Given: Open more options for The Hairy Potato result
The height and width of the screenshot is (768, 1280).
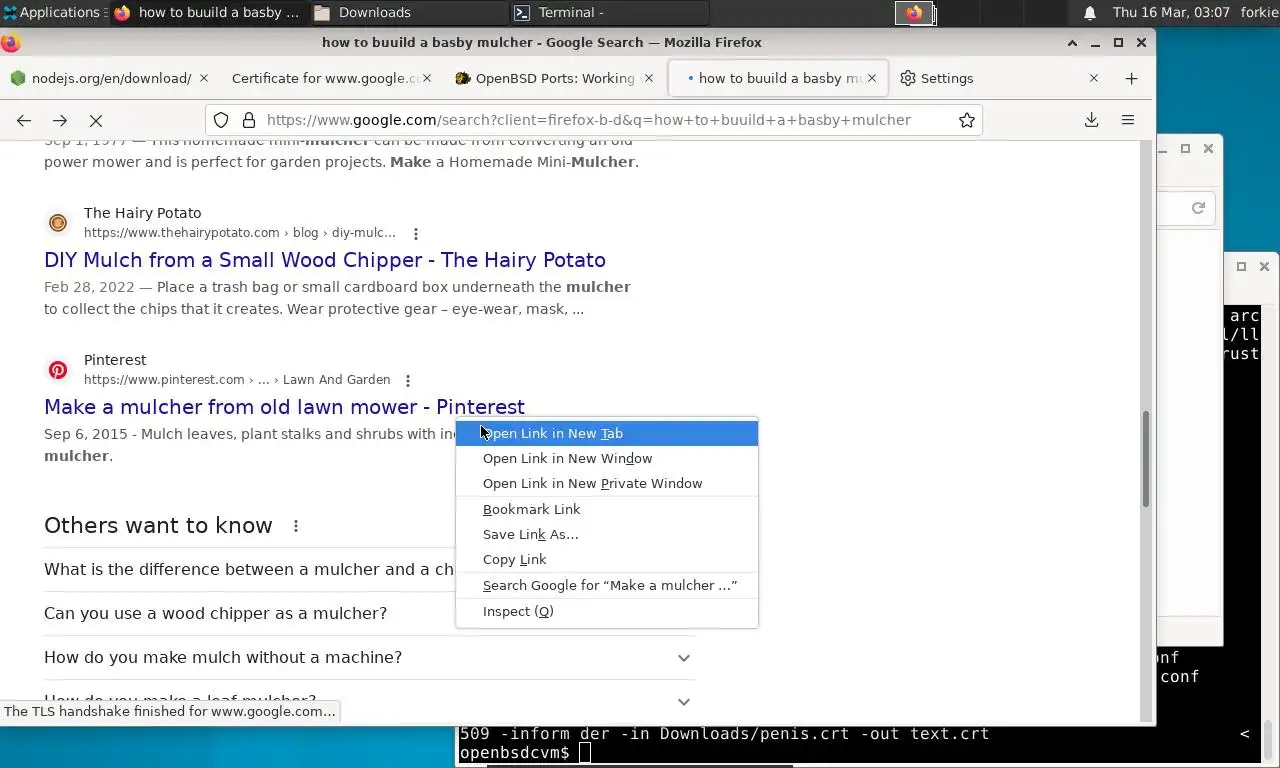Looking at the screenshot, I should coord(416,233).
